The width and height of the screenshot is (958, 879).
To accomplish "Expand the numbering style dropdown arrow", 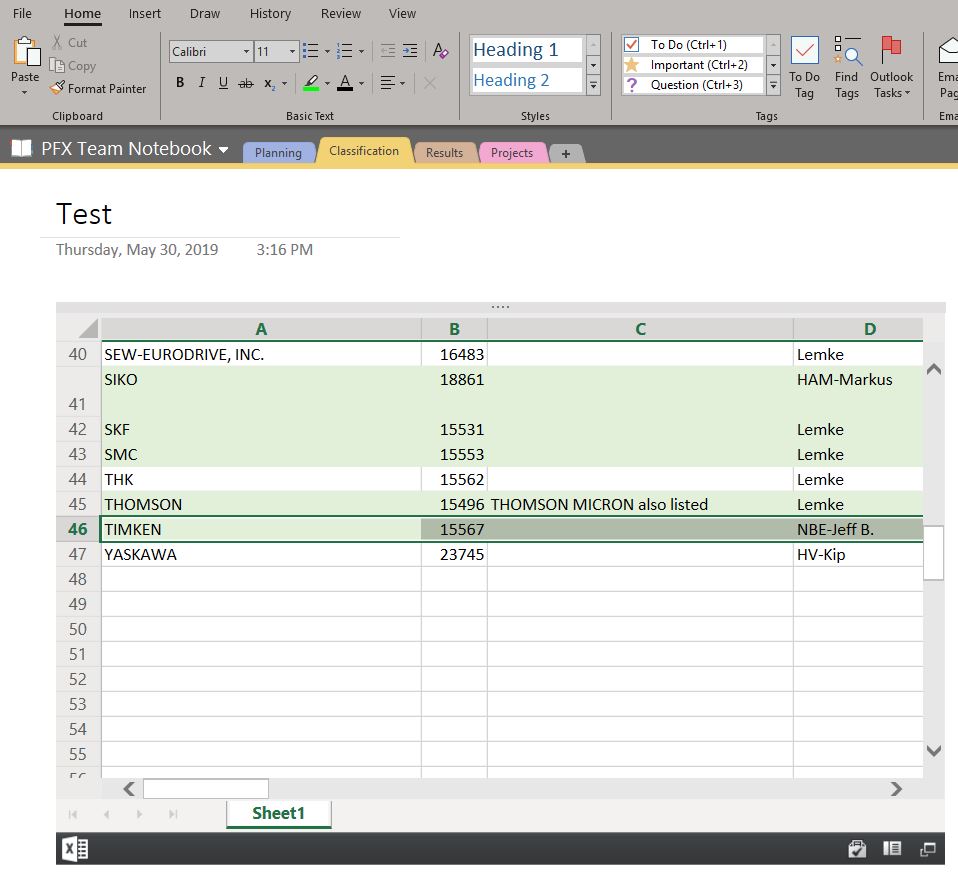I will tap(361, 51).
